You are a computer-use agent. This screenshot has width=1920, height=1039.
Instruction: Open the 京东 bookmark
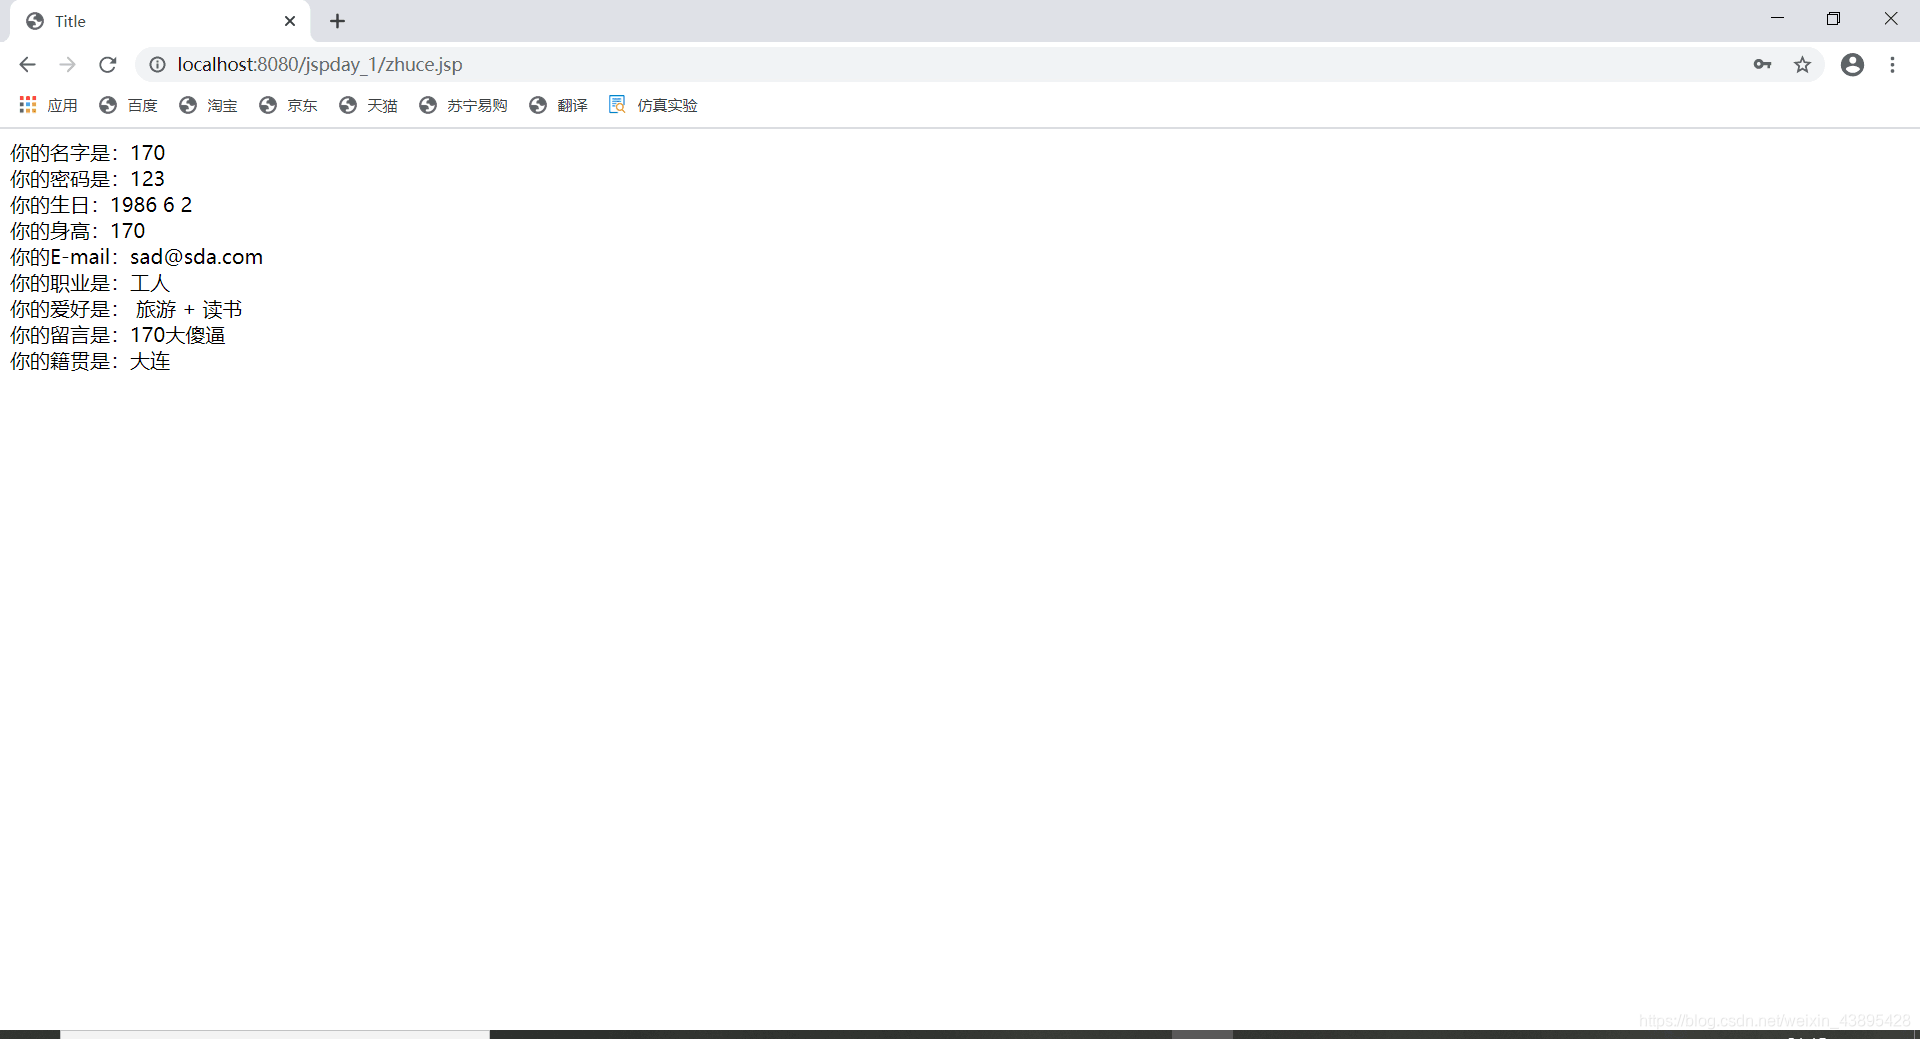click(x=288, y=105)
